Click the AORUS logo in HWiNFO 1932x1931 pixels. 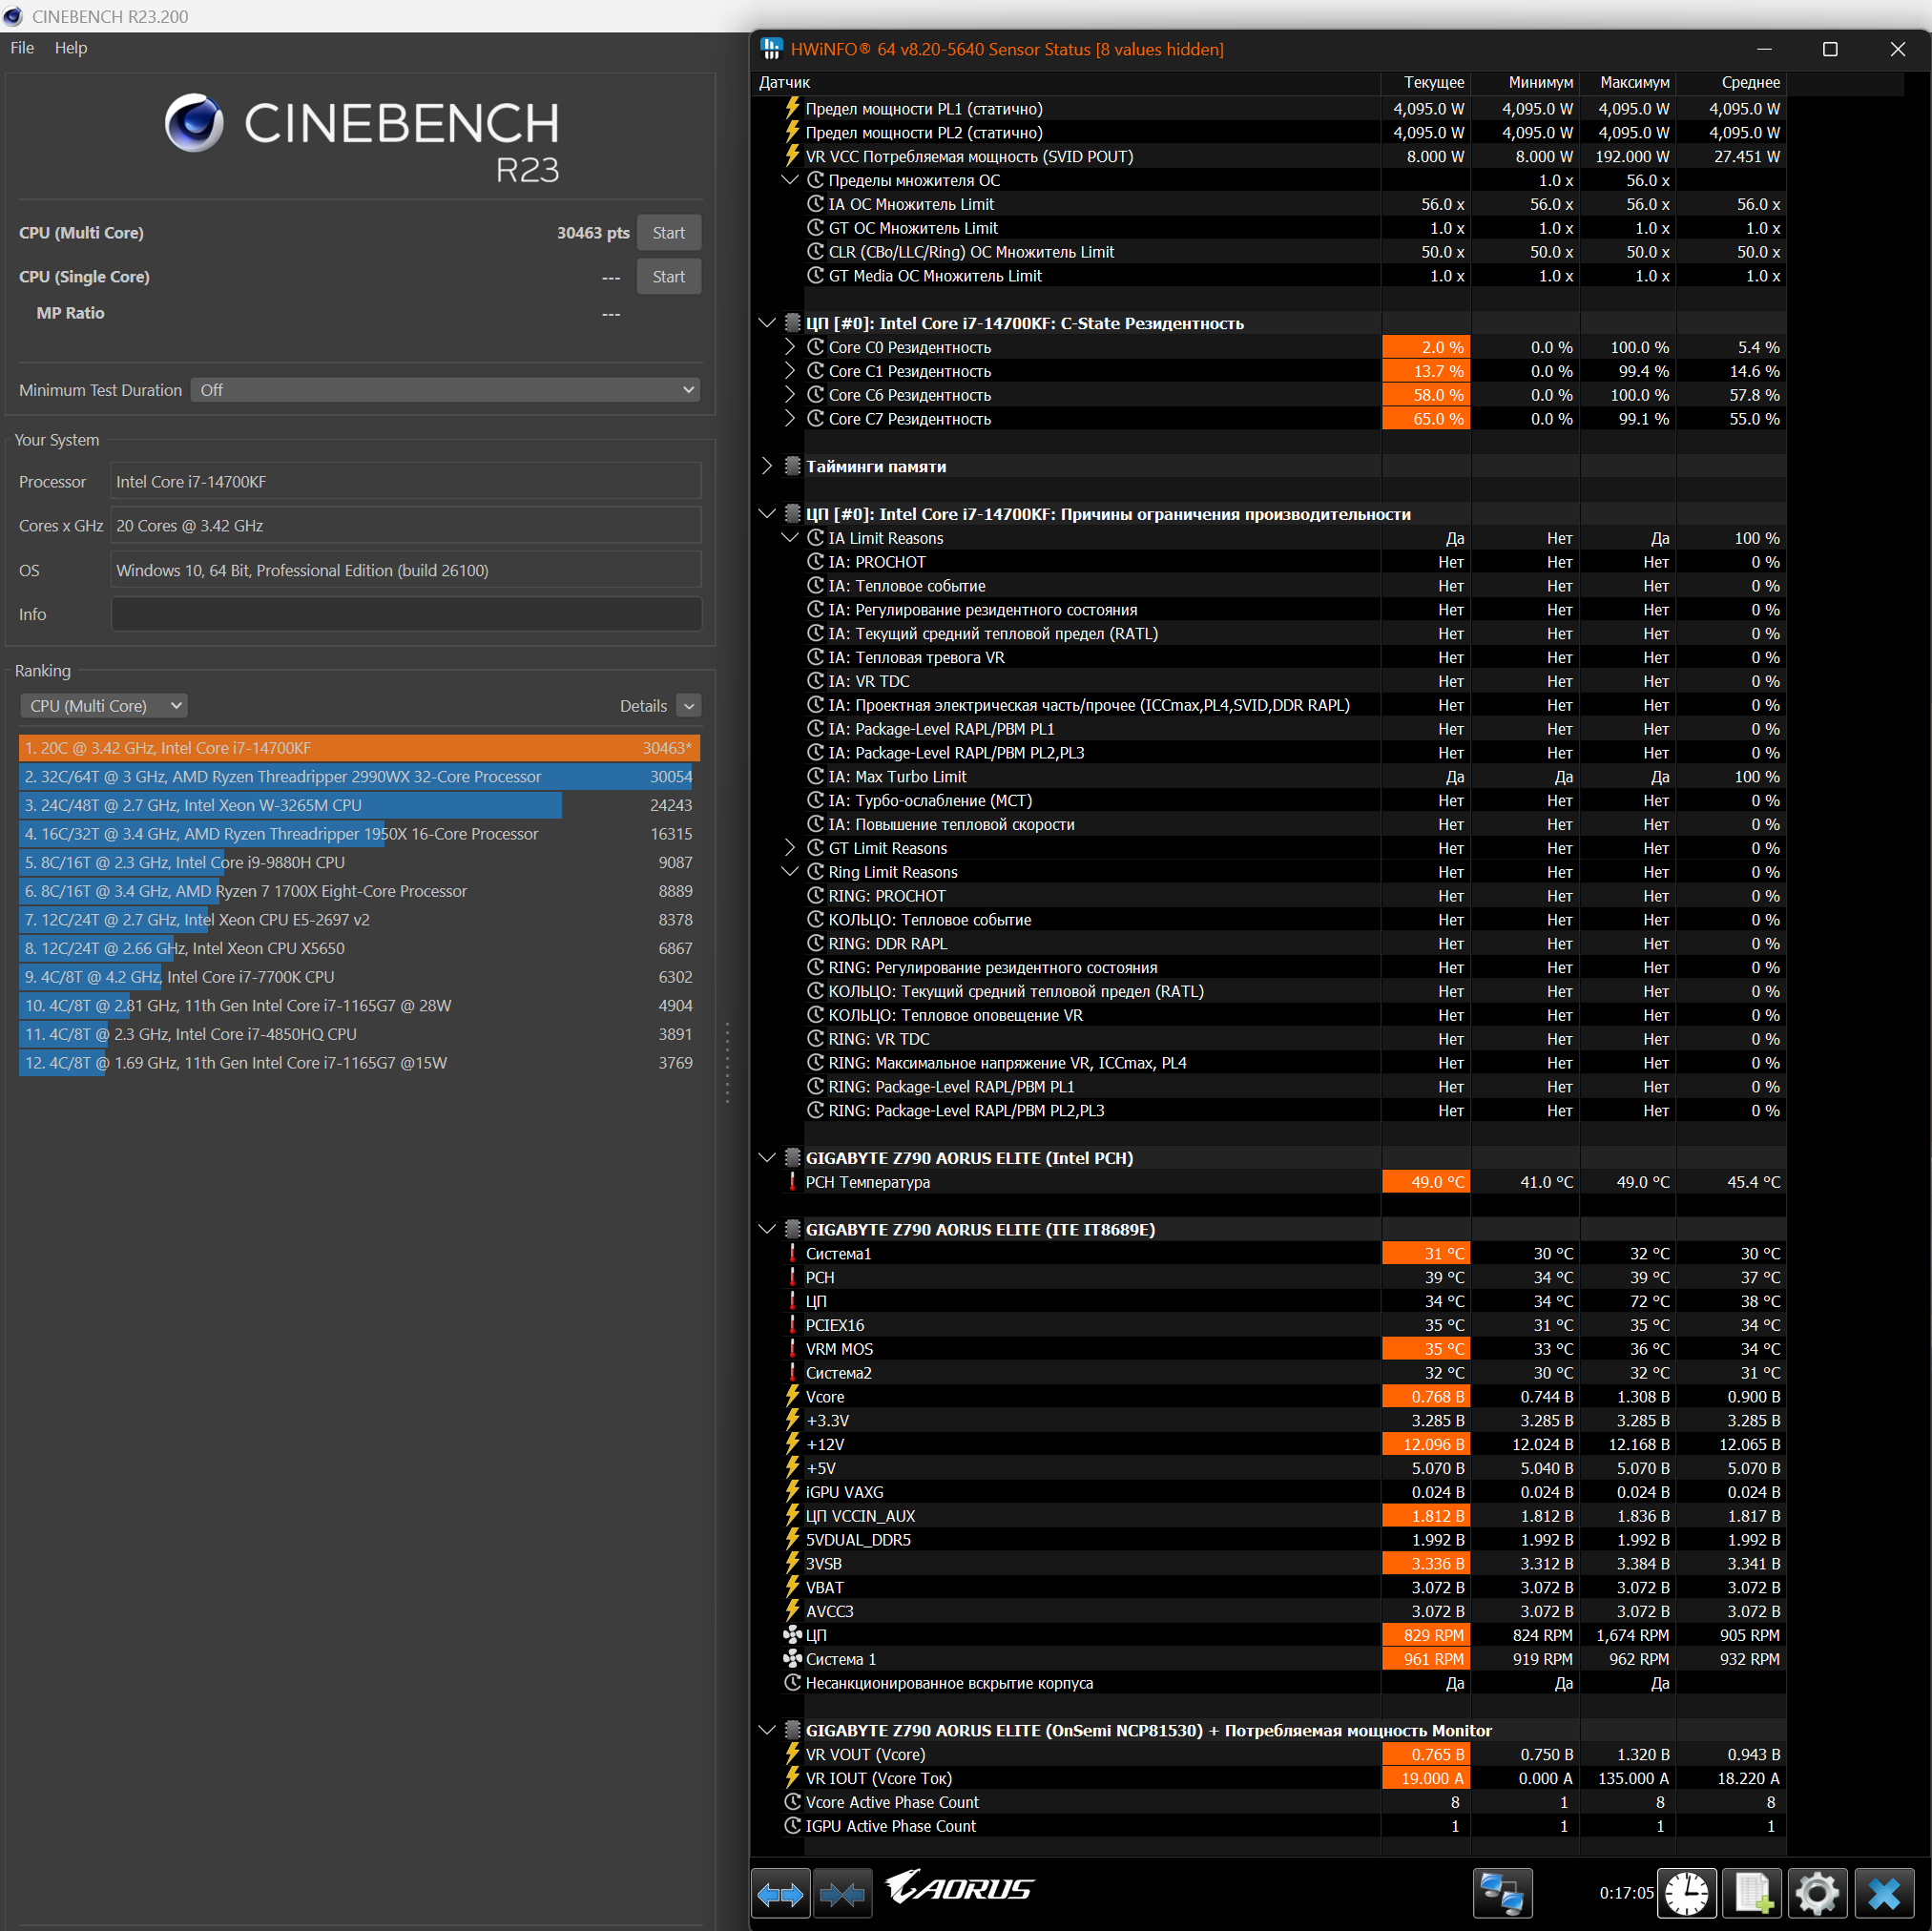click(960, 1888)
